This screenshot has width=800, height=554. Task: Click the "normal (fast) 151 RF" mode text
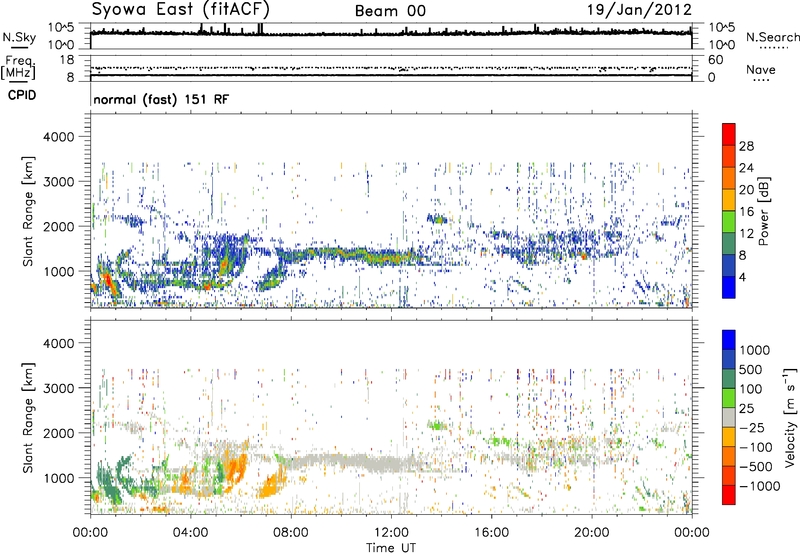(x=161, y=99)
